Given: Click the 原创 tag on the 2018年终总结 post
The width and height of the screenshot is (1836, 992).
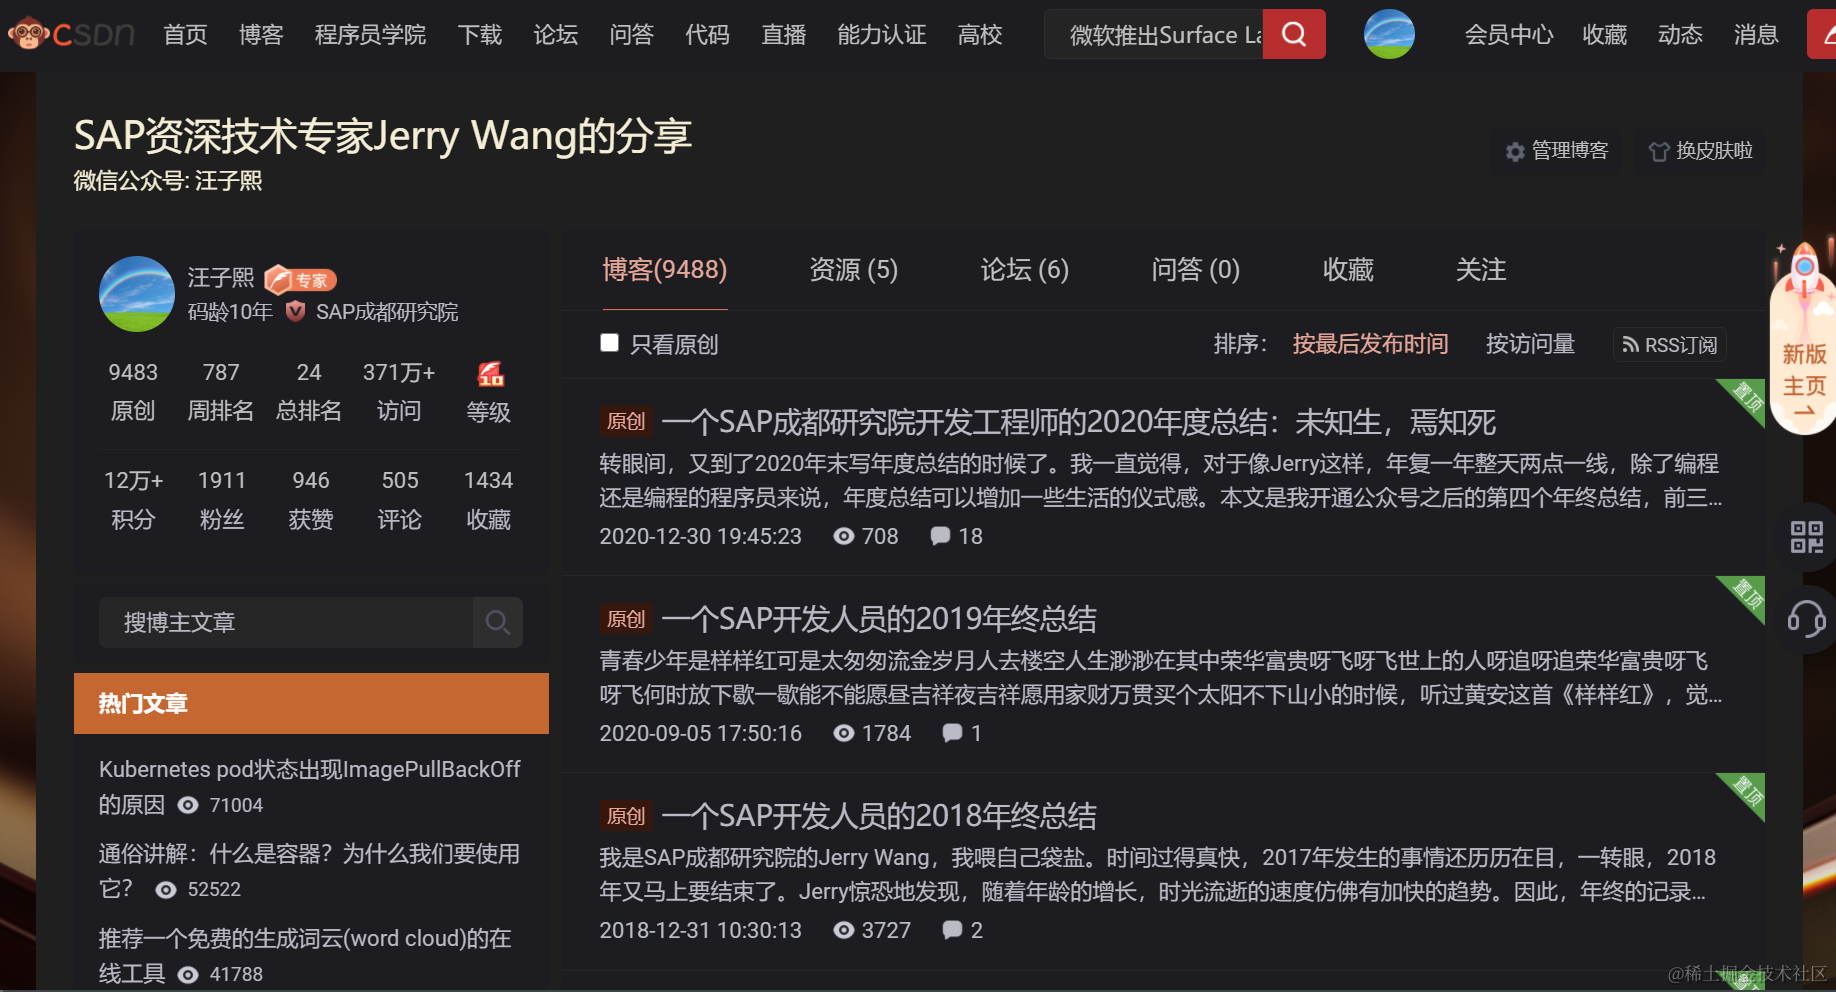Looking at the screenshot, I should click(x=626, y=816).
